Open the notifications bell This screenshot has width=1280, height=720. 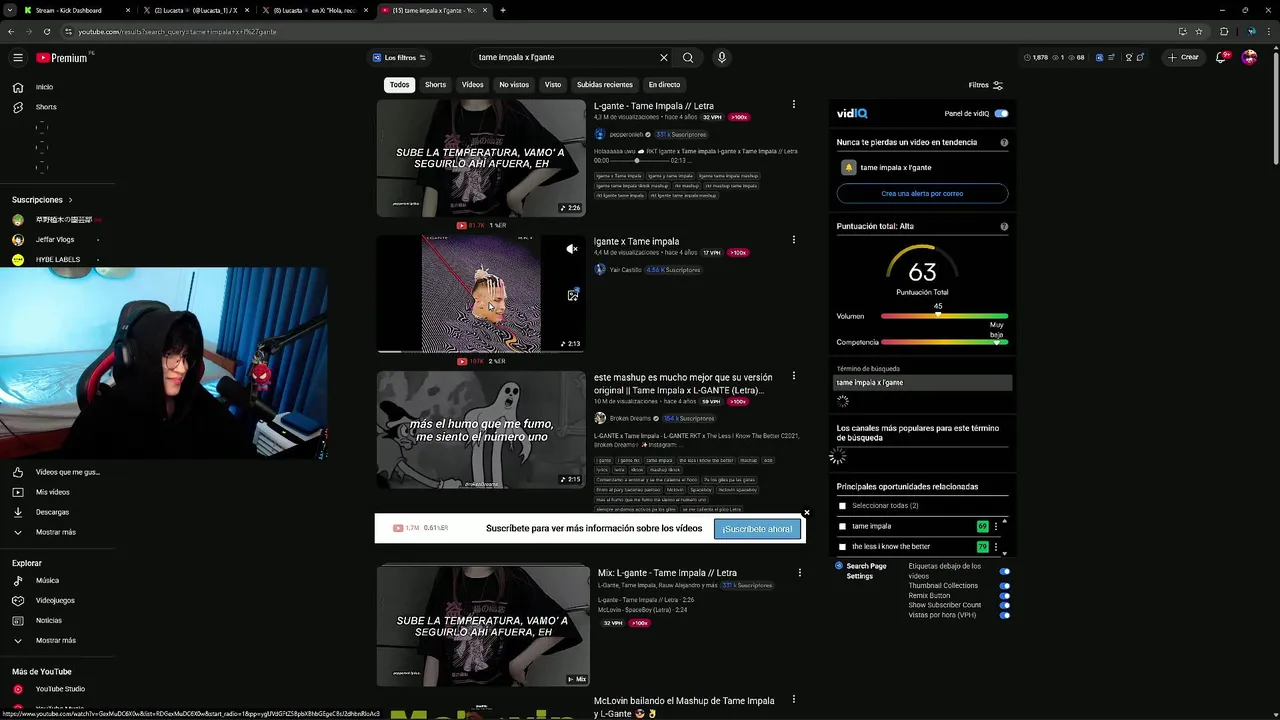[1221, 57]
